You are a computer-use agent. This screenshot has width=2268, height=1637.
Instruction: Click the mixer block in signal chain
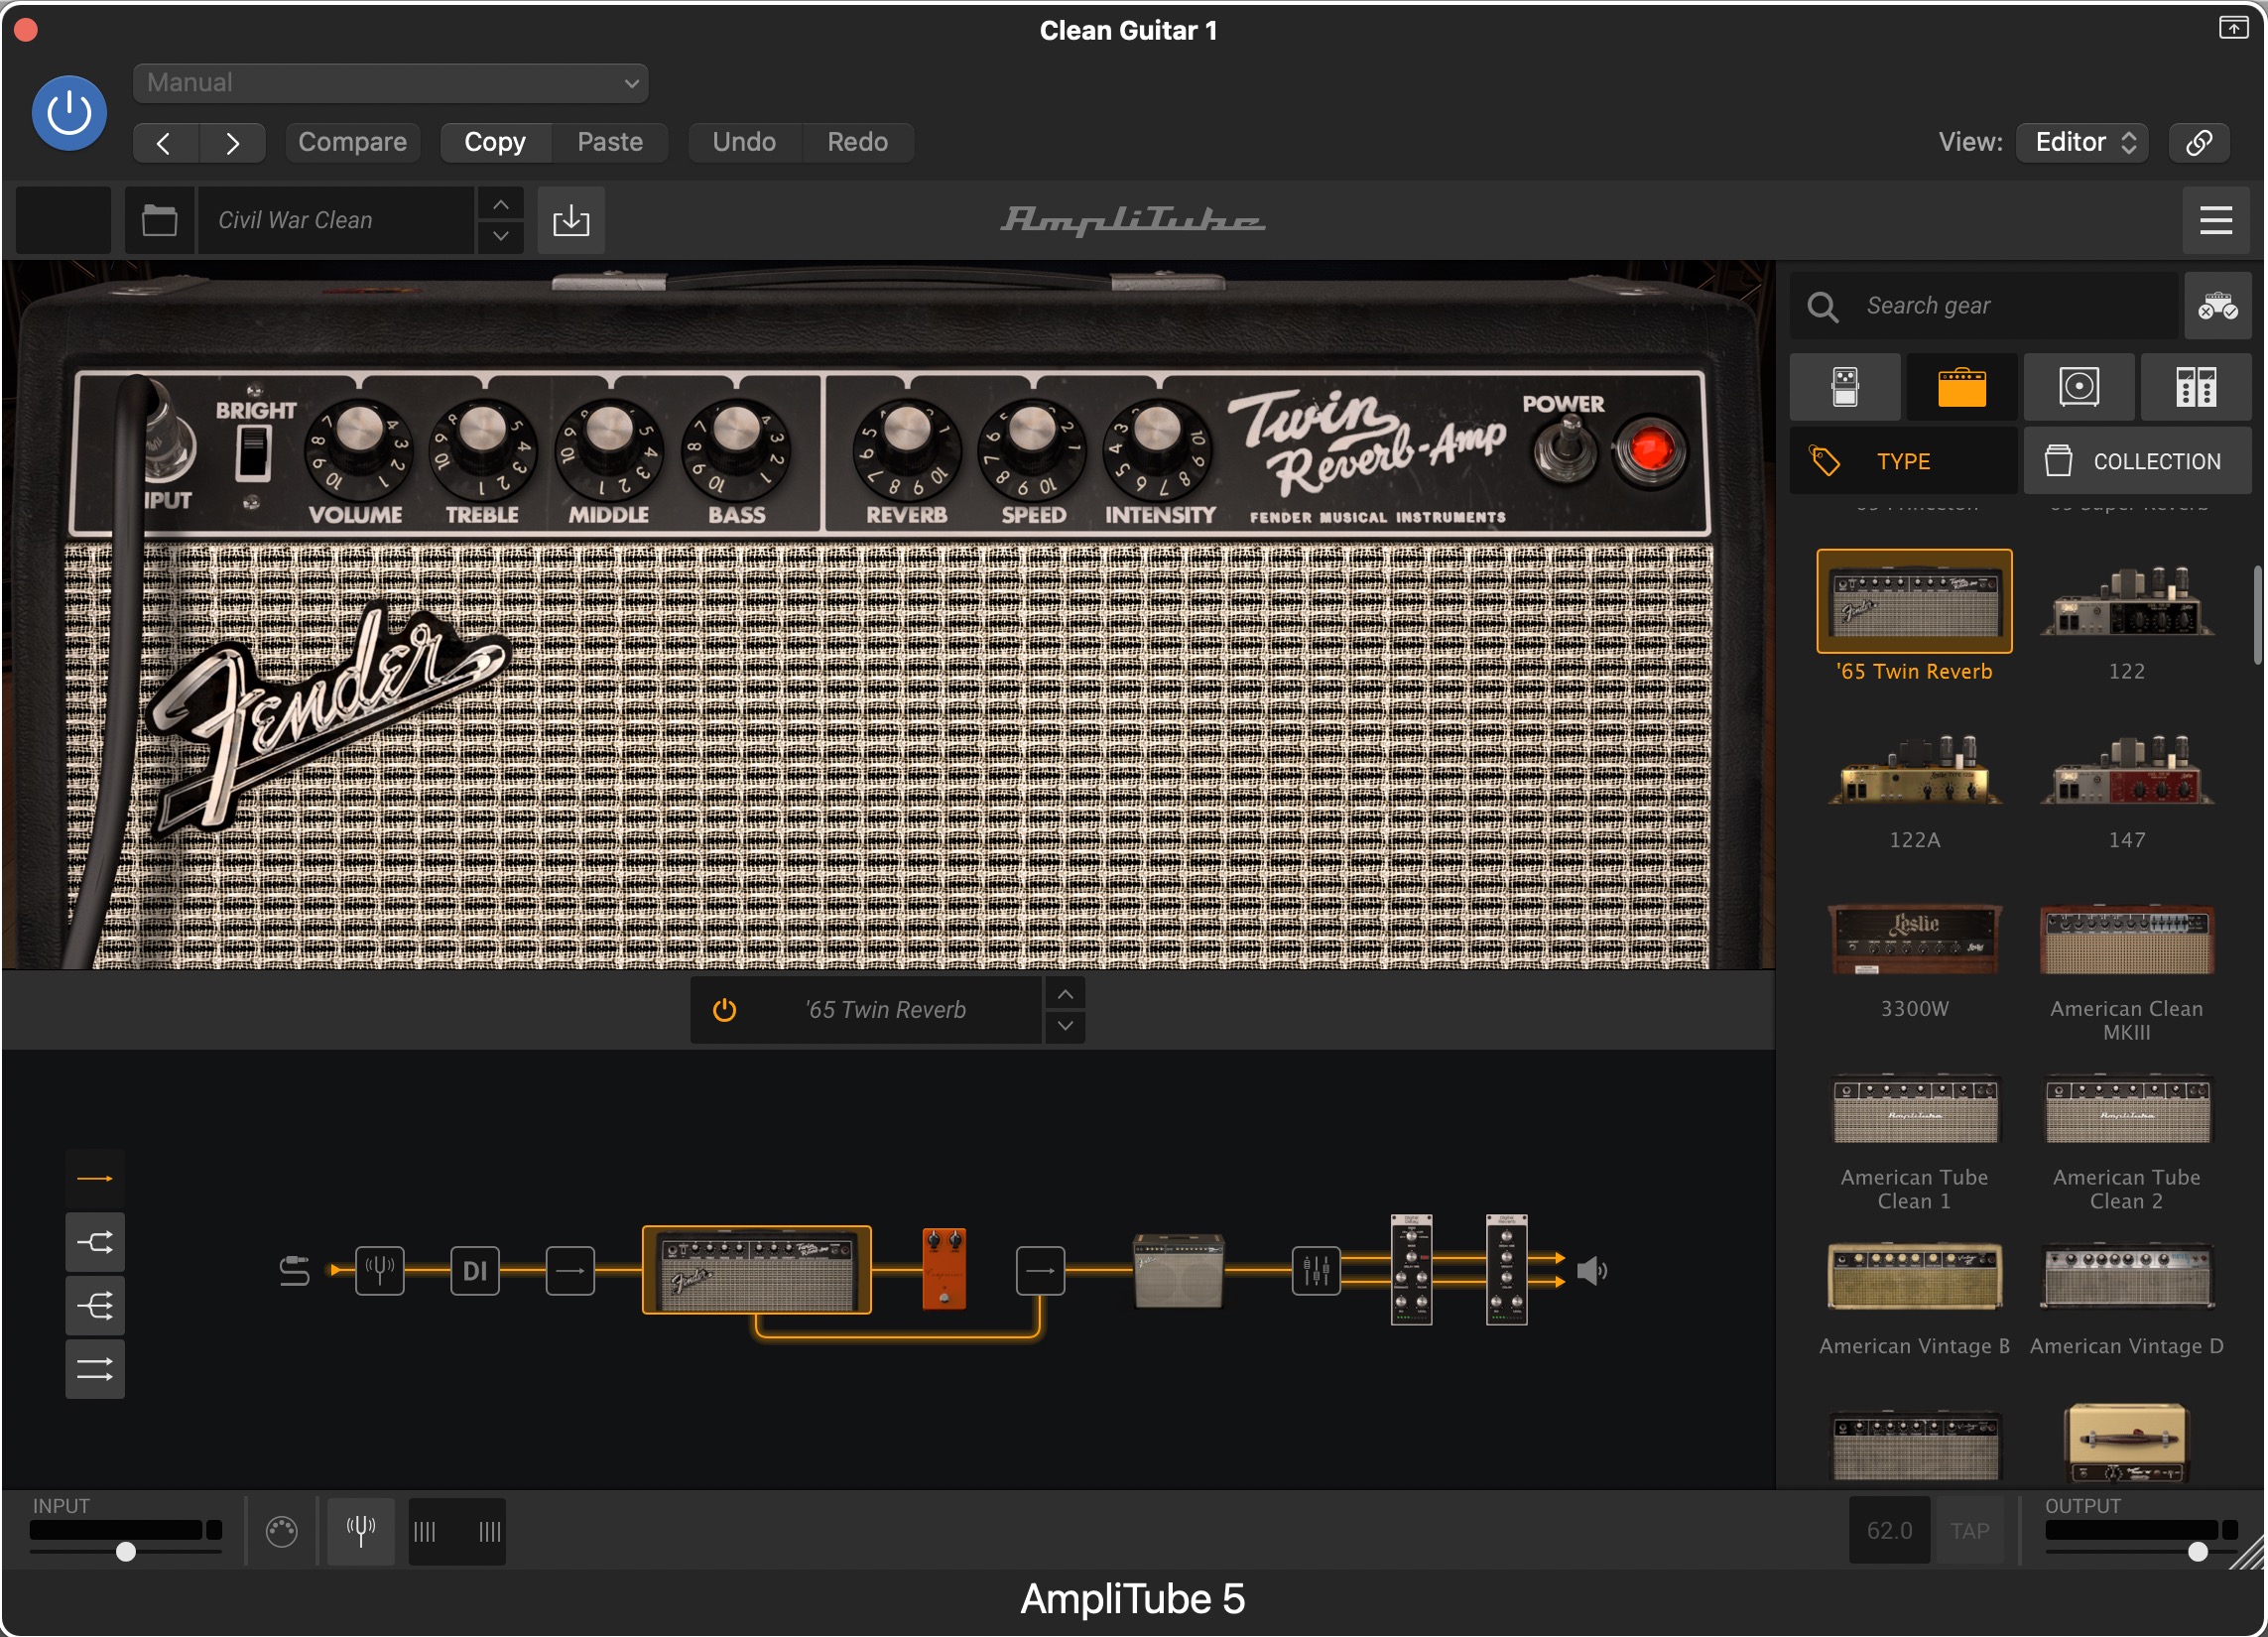pyautogui.click(x=1316, y=1271)
